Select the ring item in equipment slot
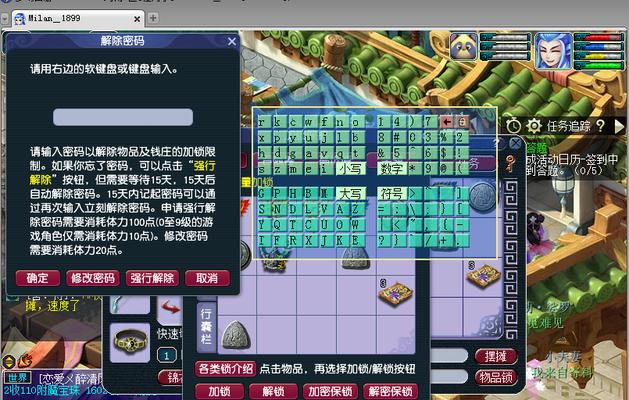 click(x=130, y=341)
